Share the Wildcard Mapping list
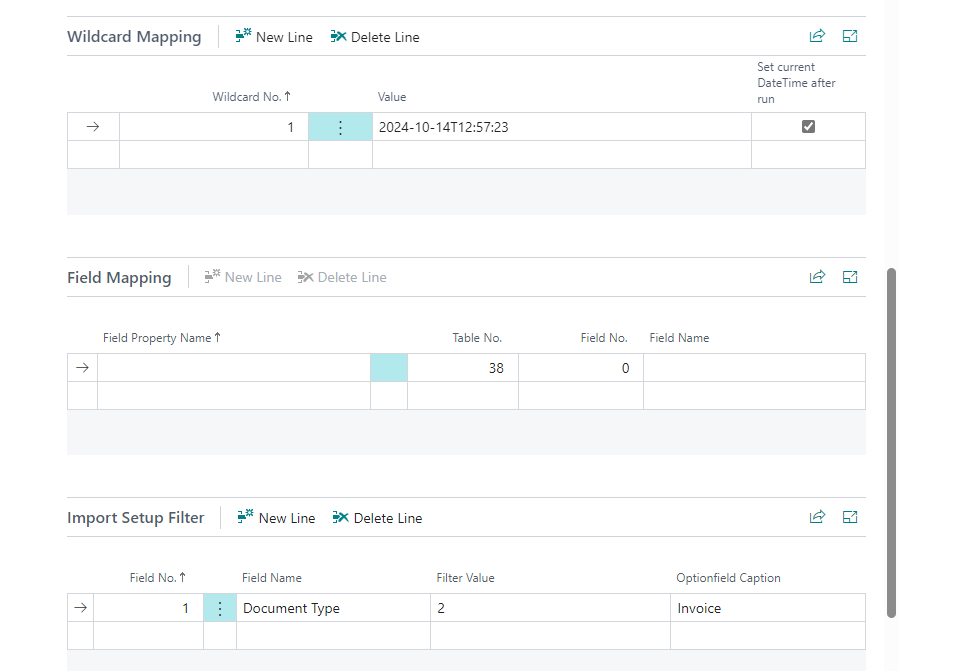This screenshot has width=967, height=671. tap(817, 36)
